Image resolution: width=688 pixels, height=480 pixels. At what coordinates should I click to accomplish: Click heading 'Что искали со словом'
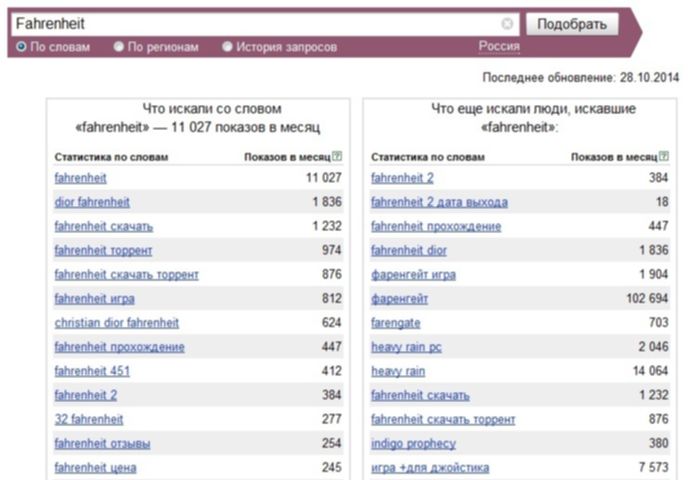pos(212,109)
